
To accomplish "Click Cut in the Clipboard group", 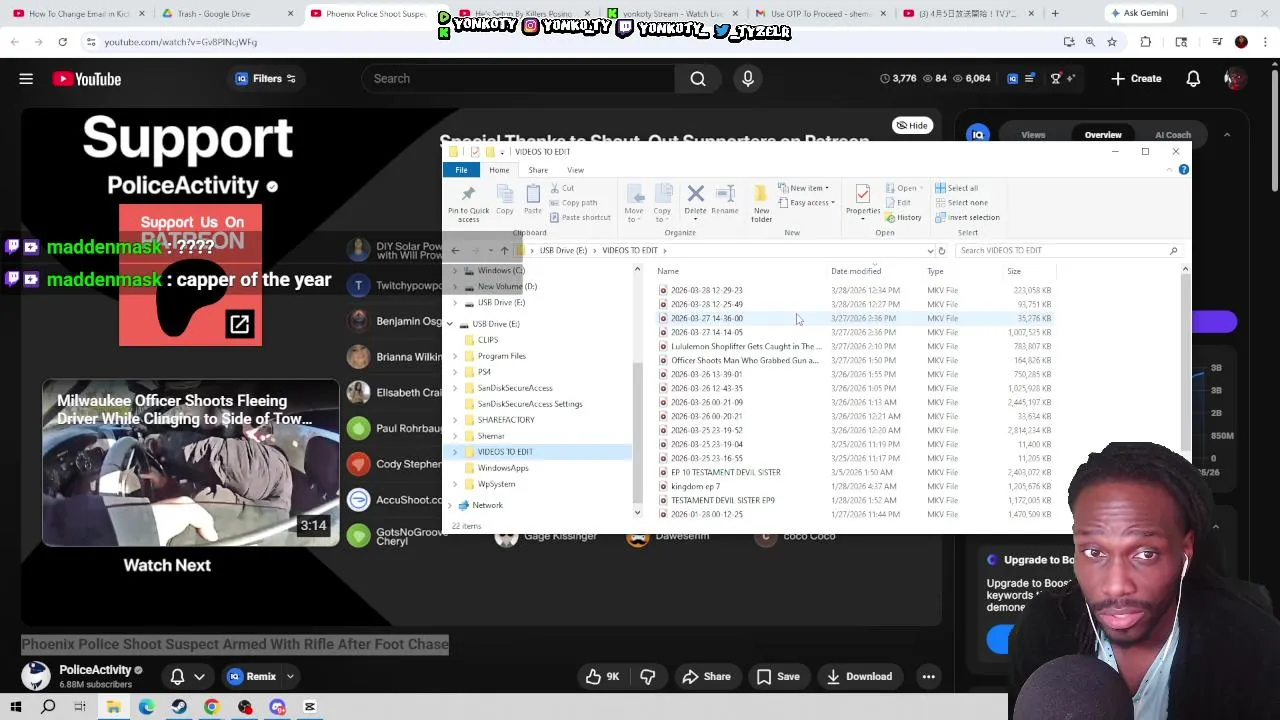I will (x=561, y=188).
